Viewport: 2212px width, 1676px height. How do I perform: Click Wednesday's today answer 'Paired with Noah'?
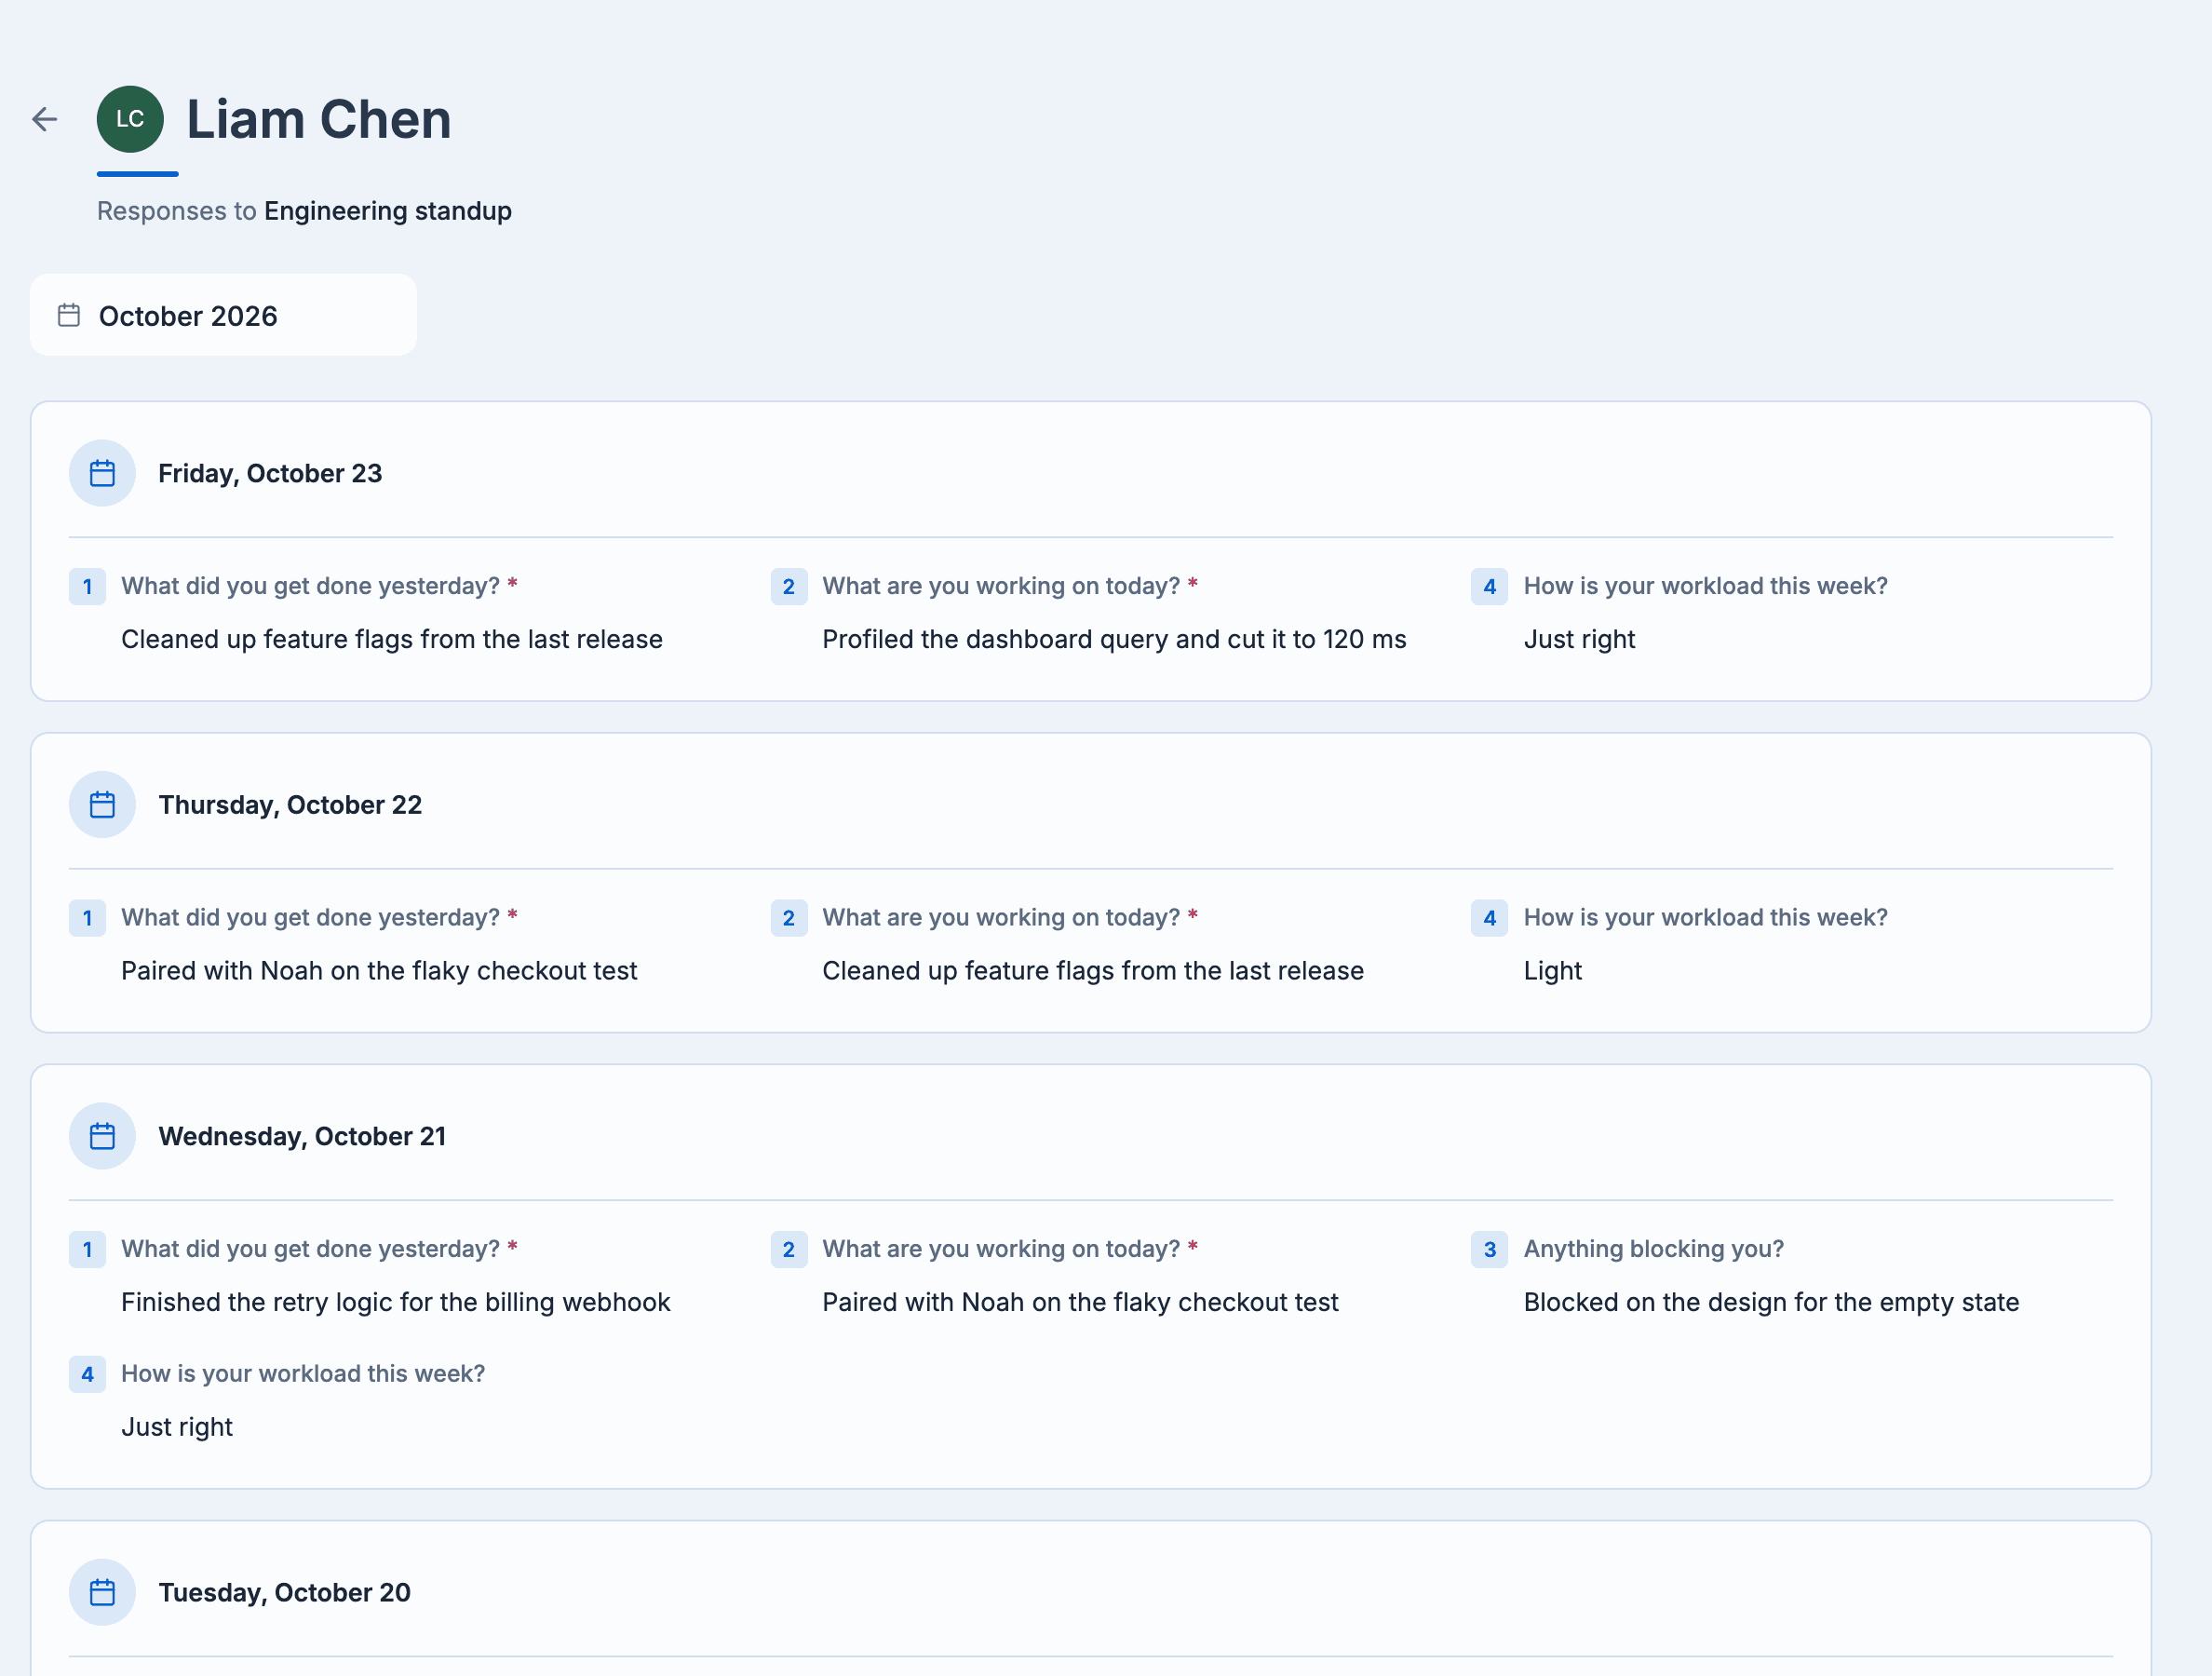pos(1080,1302)
